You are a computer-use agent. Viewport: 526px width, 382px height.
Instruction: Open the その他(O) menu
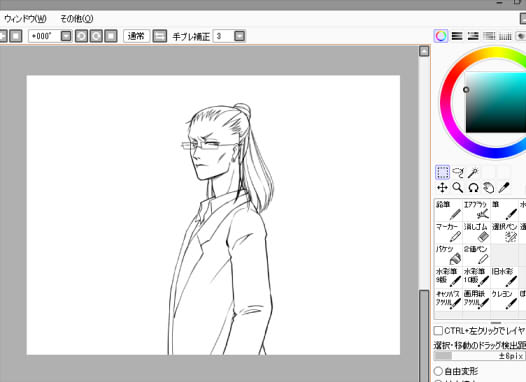(76, 18)
